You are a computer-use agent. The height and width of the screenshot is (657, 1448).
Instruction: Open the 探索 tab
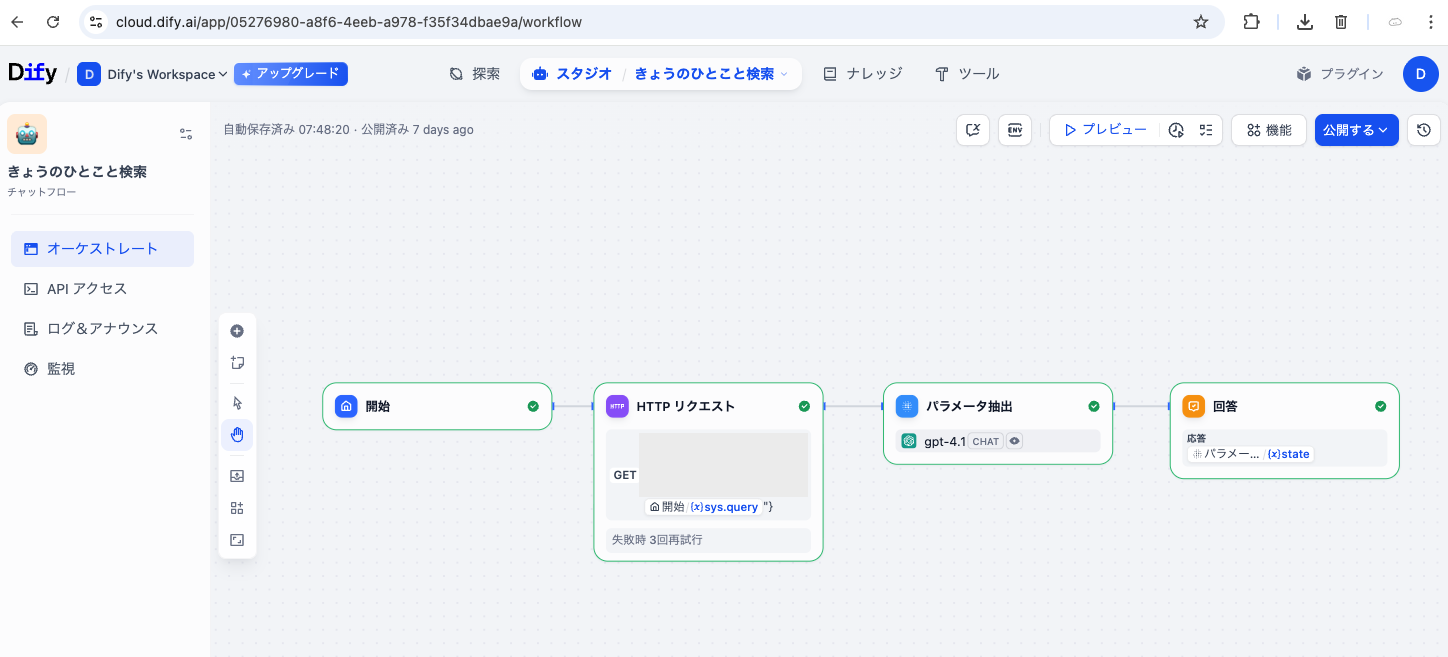tap(475, 74)
